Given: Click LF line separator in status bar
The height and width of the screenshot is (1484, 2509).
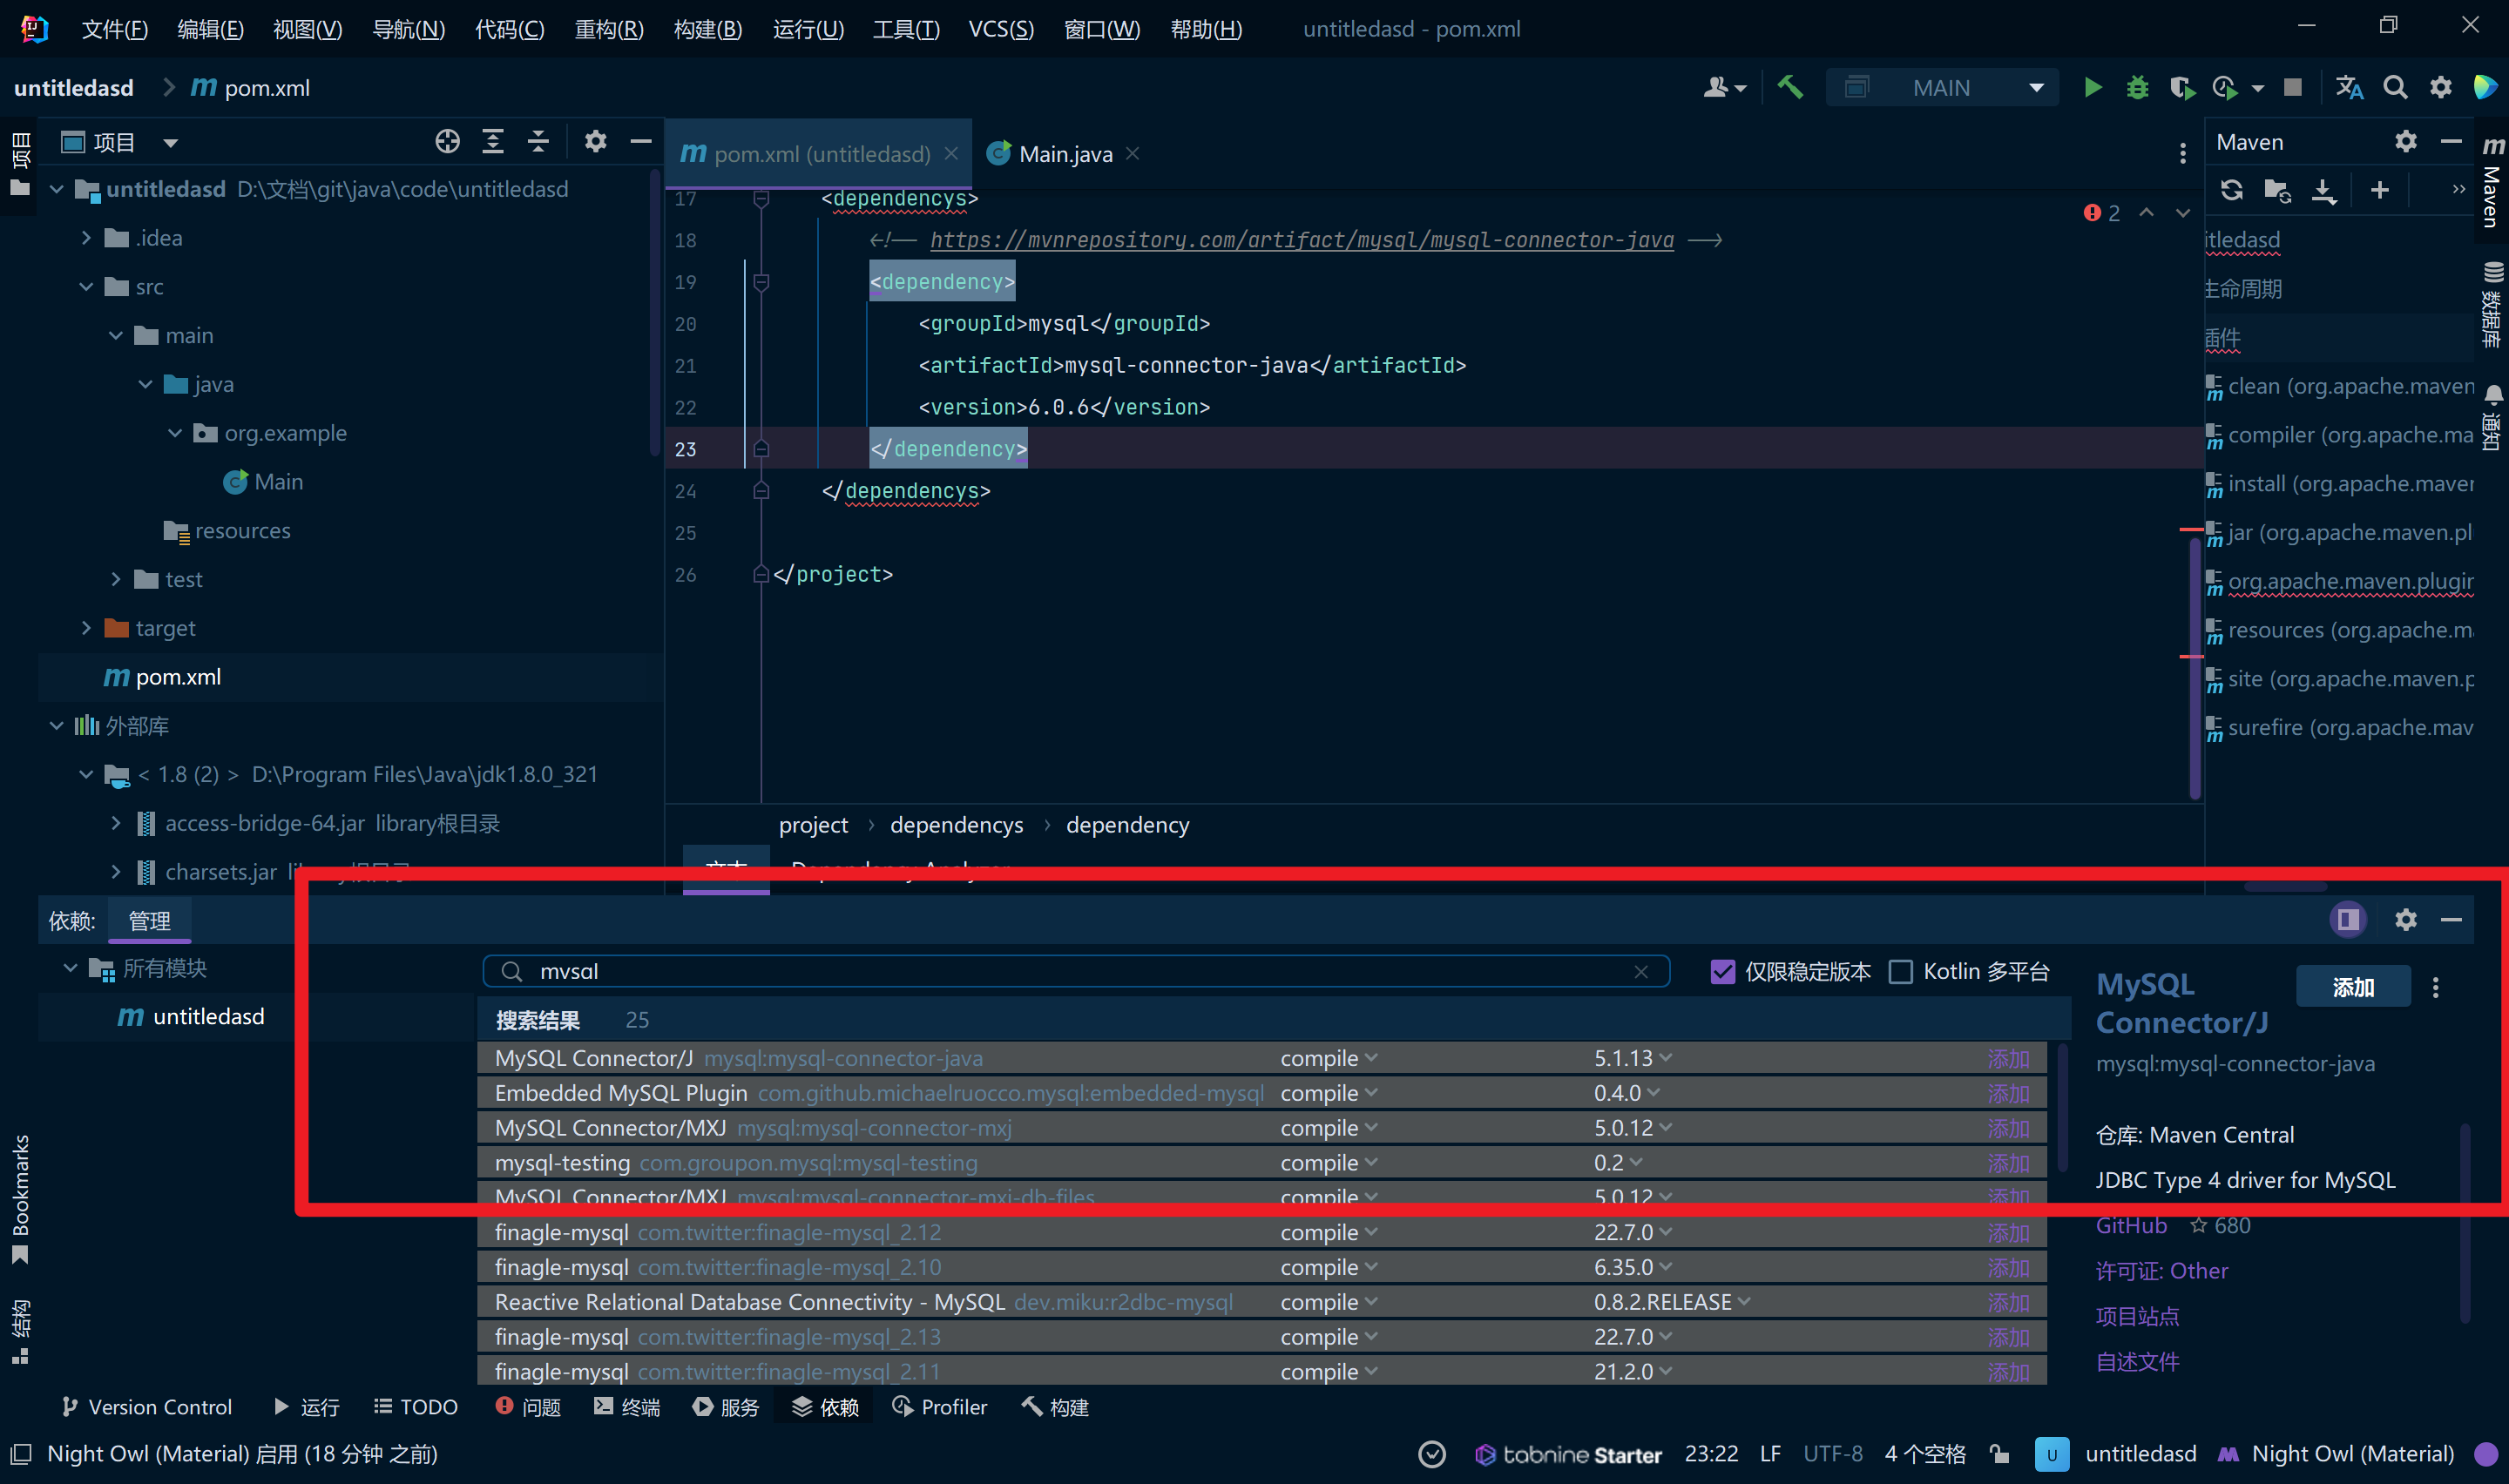Looking at the screenshot, I should click(x=1770, y=1454).
